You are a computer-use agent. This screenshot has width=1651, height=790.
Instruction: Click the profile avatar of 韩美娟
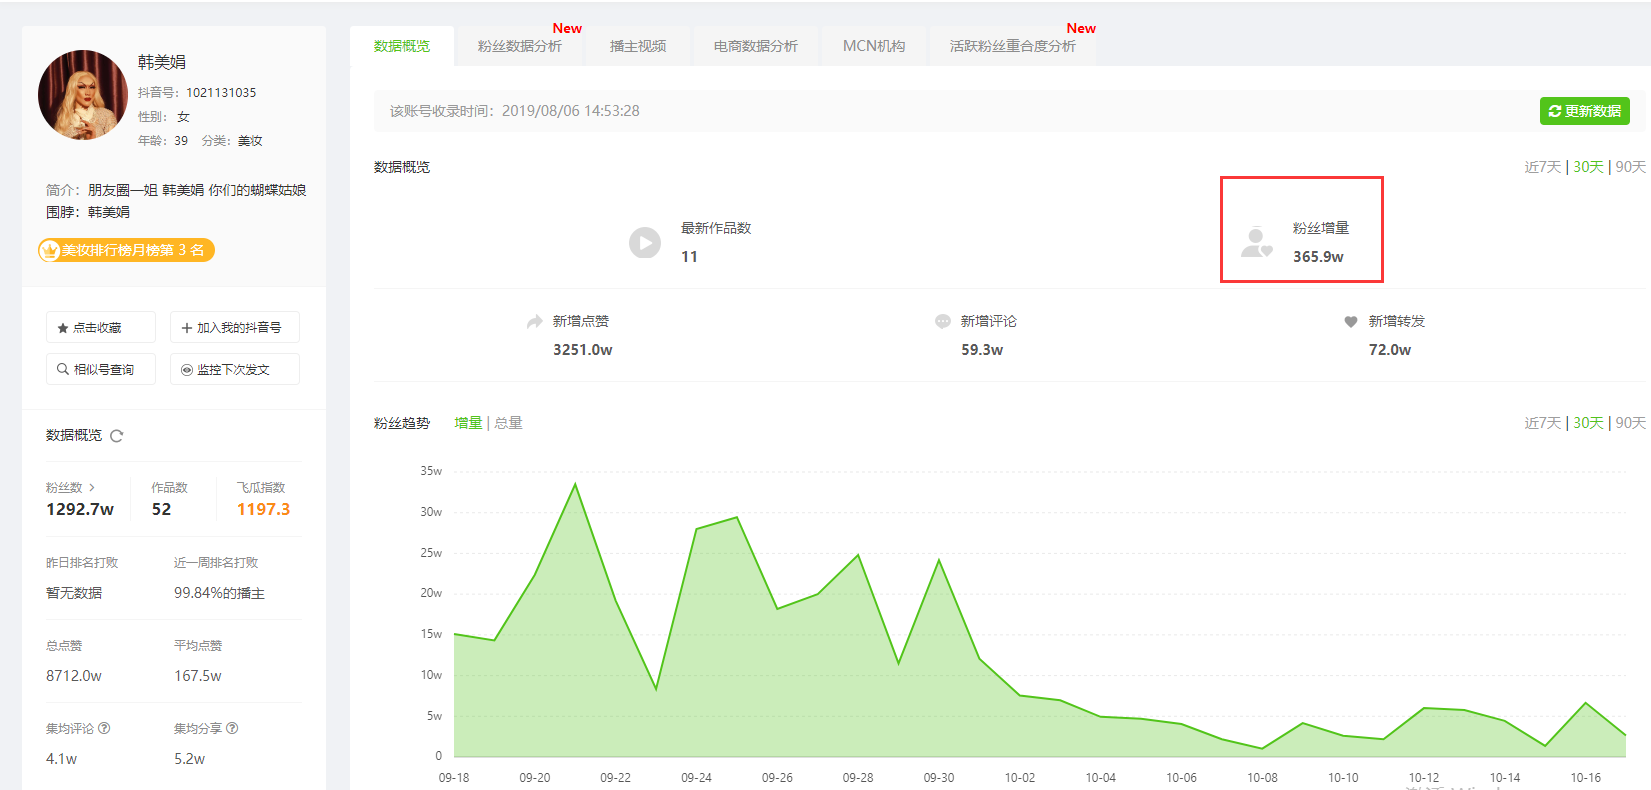click(83, 95)
